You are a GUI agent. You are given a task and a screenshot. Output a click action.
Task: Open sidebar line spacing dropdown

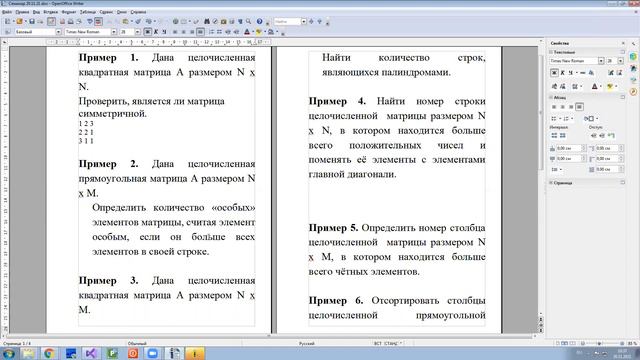556,169
